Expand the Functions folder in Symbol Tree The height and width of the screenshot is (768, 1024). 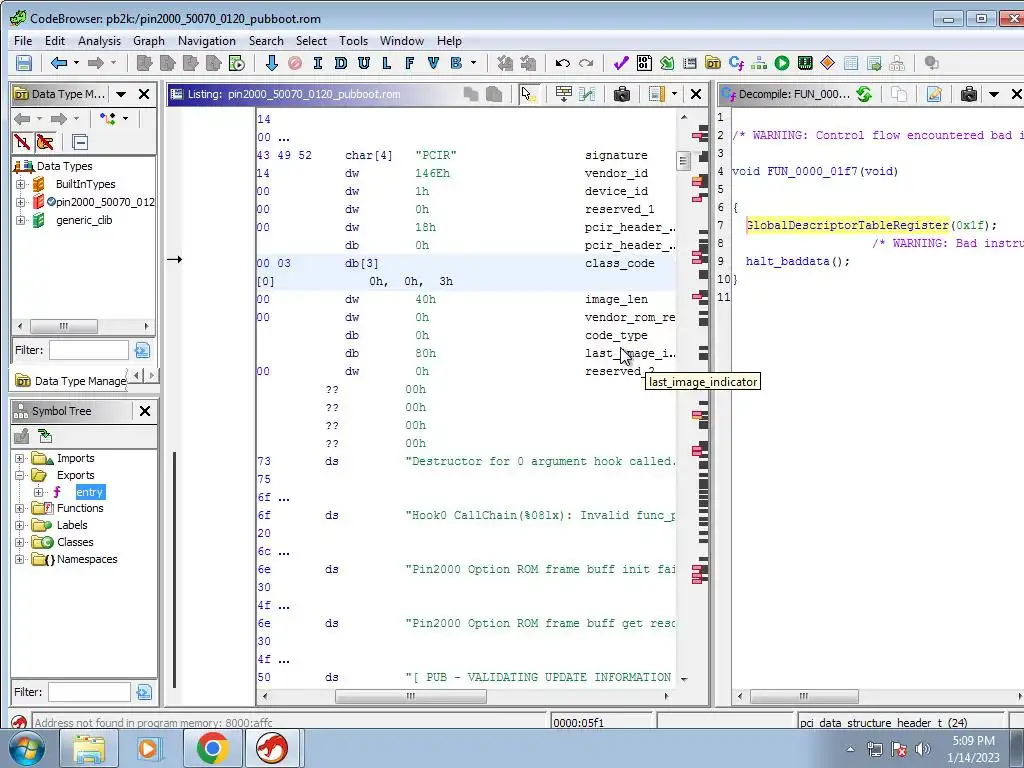coord(20,508)
